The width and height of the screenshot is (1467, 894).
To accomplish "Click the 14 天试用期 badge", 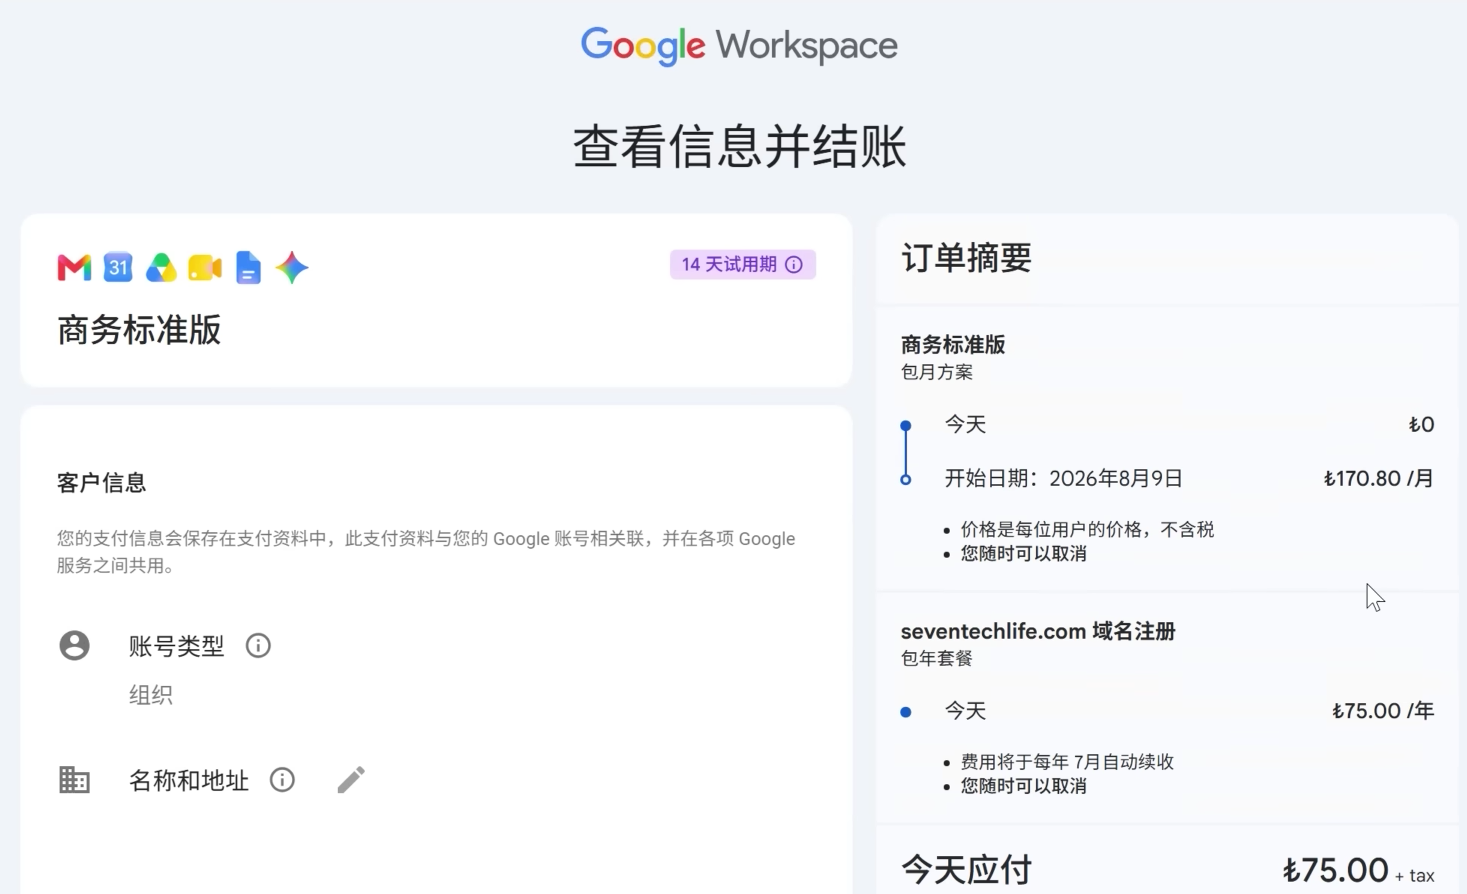I will [743, 265].
